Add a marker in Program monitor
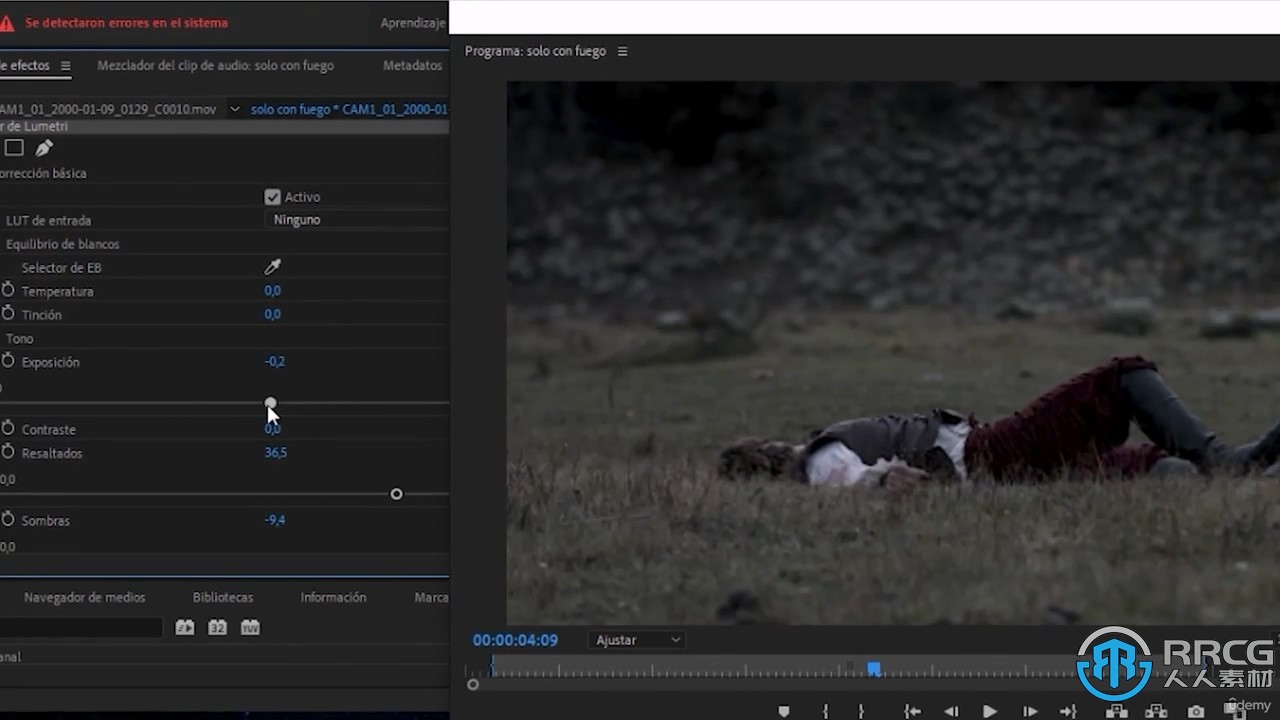 click(784, 711)
